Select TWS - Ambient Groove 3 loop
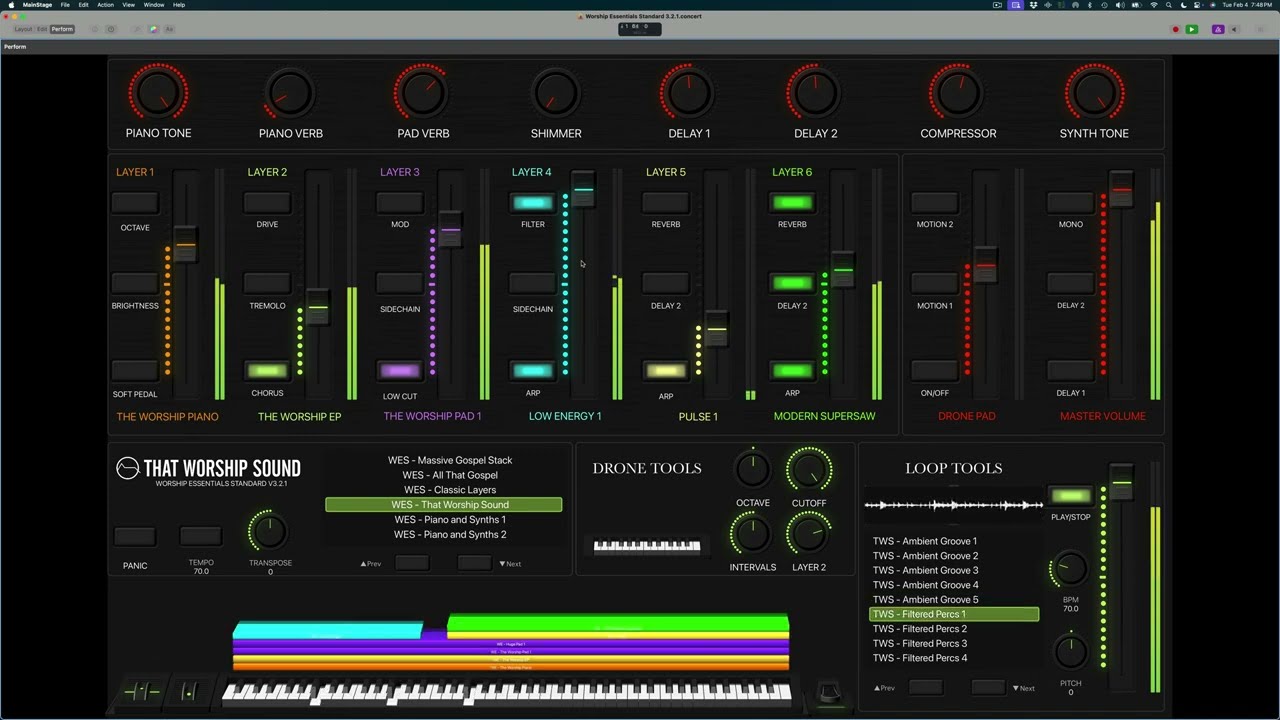Screen dimensions: 1280x720 [925, 570]
